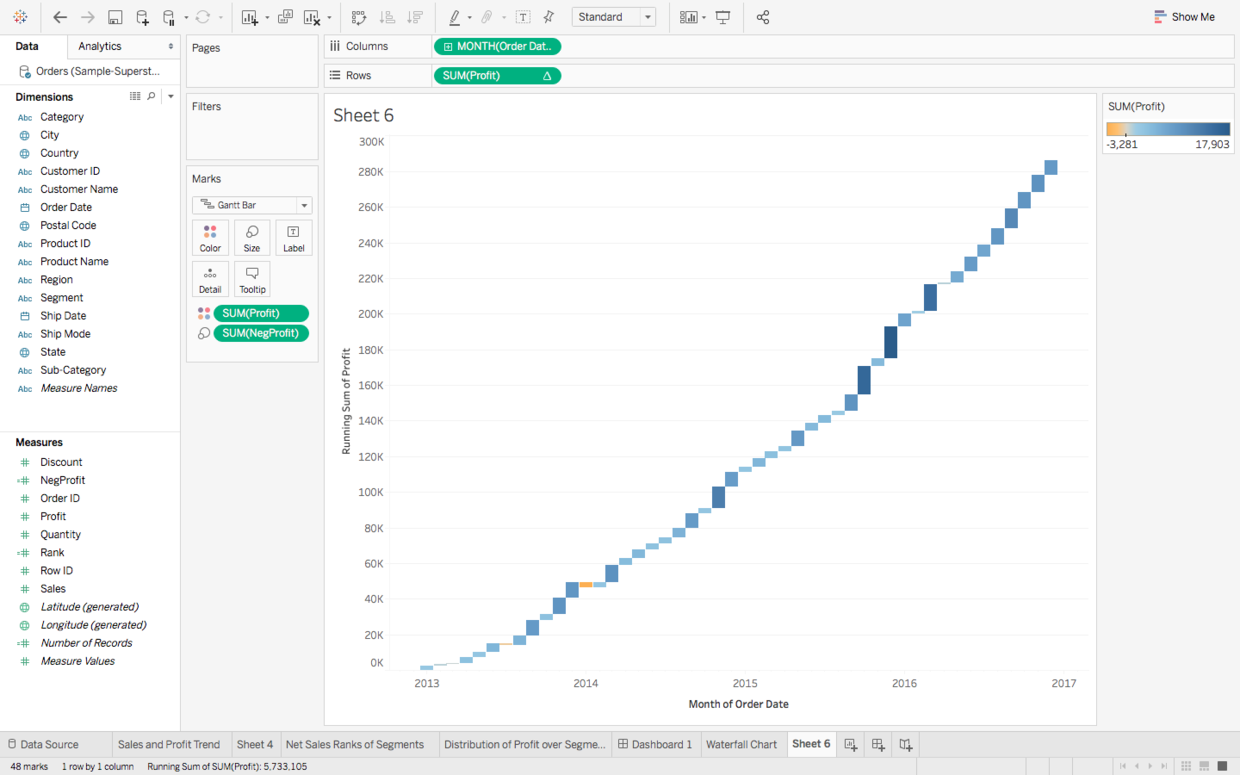The image size is (1240, 775).
Task: Show filmstrip view in status bar
Action: pyautogui.click(x=1204, y=766)
